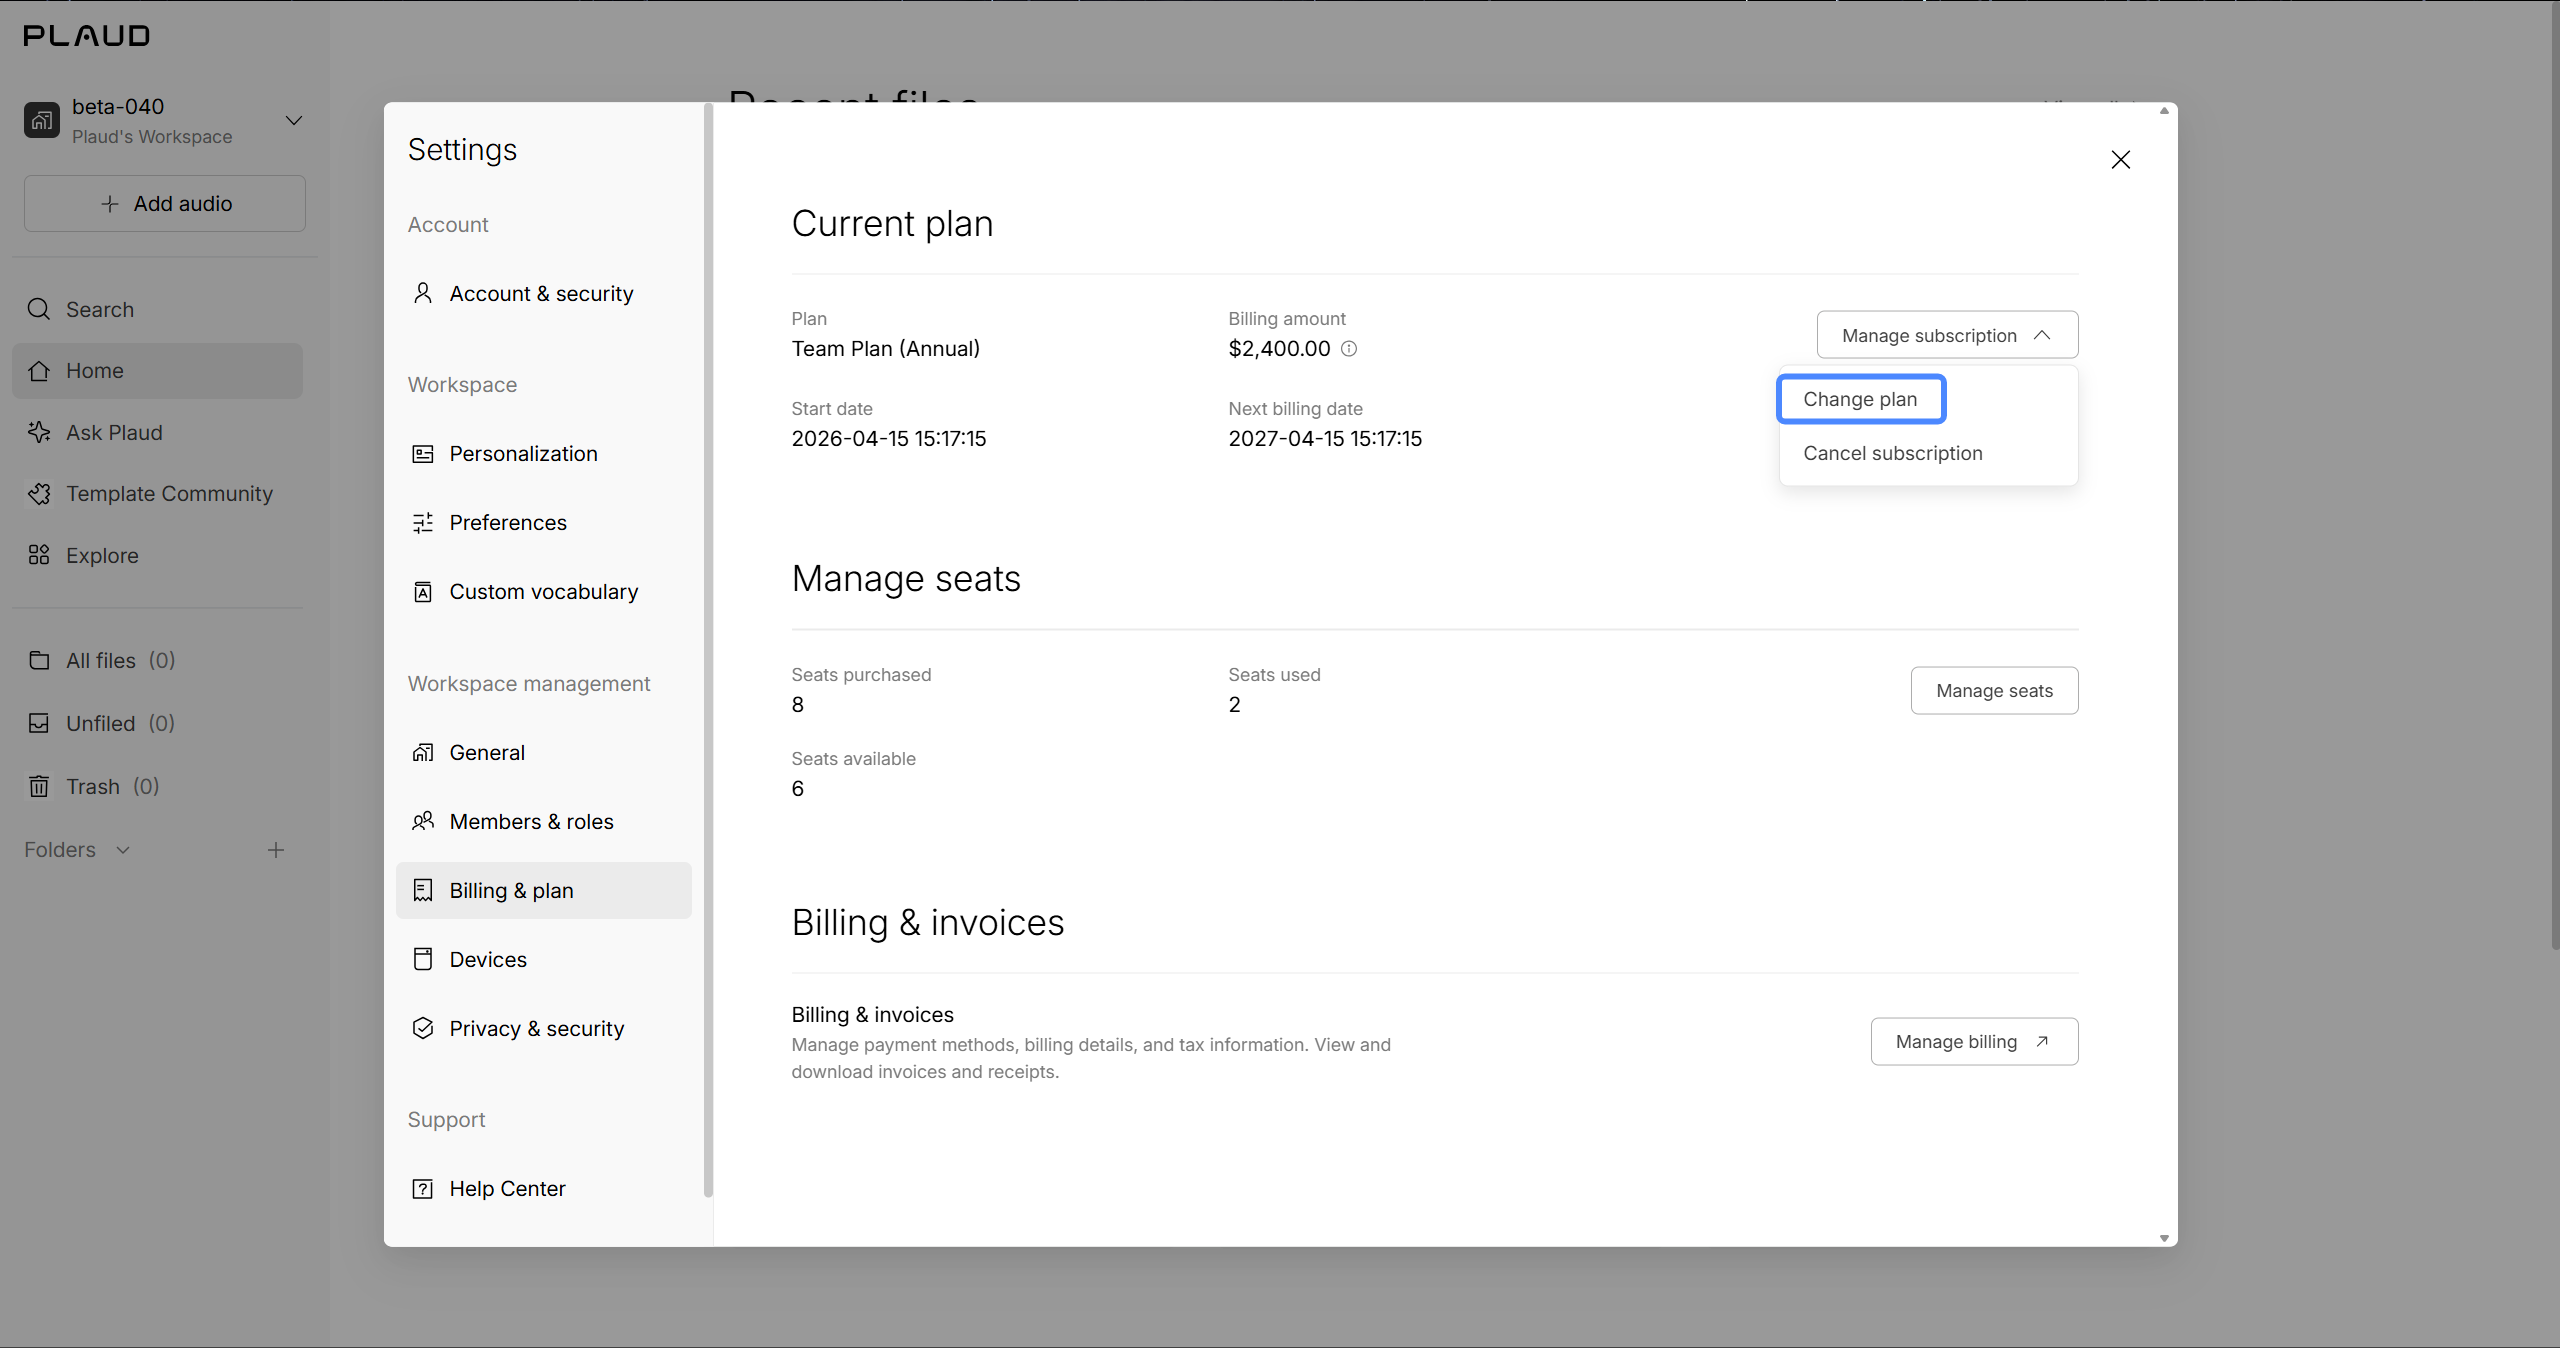
Task: Click the All files folder icon
Action: point(39,661)
